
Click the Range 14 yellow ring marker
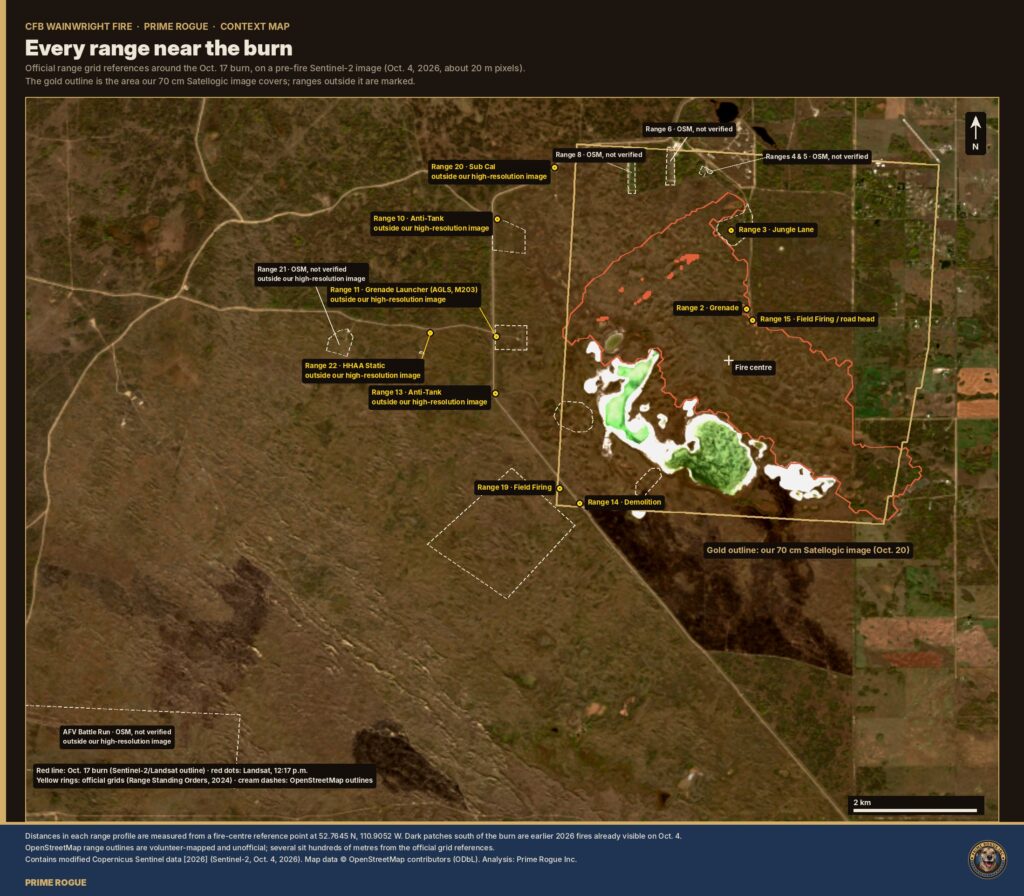pos(579,504)
